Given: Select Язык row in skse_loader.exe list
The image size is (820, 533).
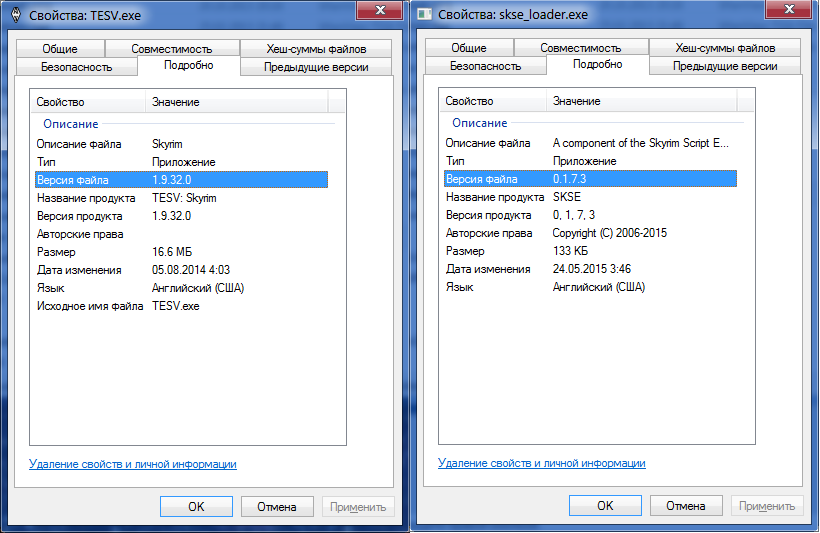Looking at the screenshot, I should 590,287.
